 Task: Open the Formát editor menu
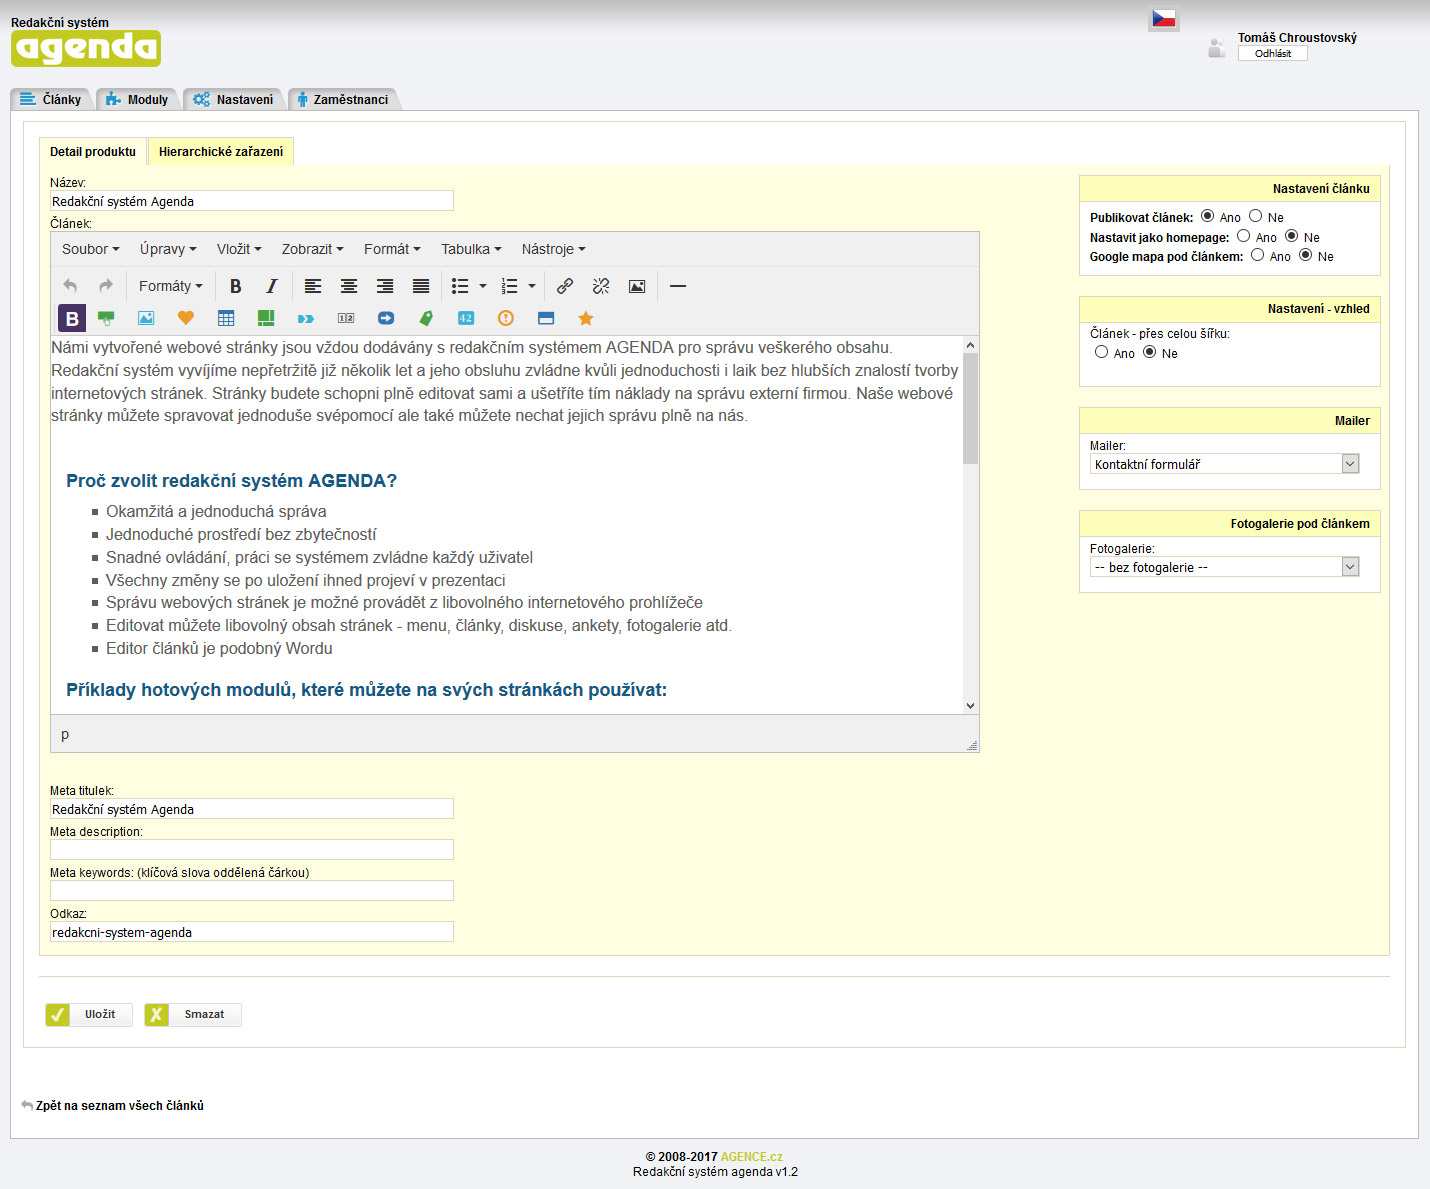click(392, 249)
